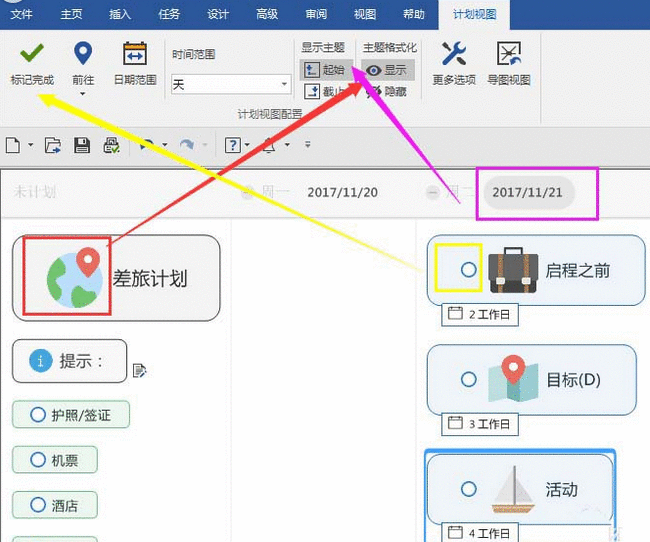Click the Undo arrow icon
The height and width of the screenshot is (542, 650).
pyautogui.click(x=146, y=145)
